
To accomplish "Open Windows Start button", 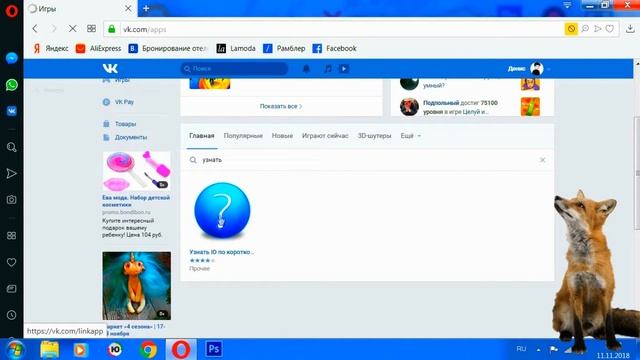I will coord(15,350).
